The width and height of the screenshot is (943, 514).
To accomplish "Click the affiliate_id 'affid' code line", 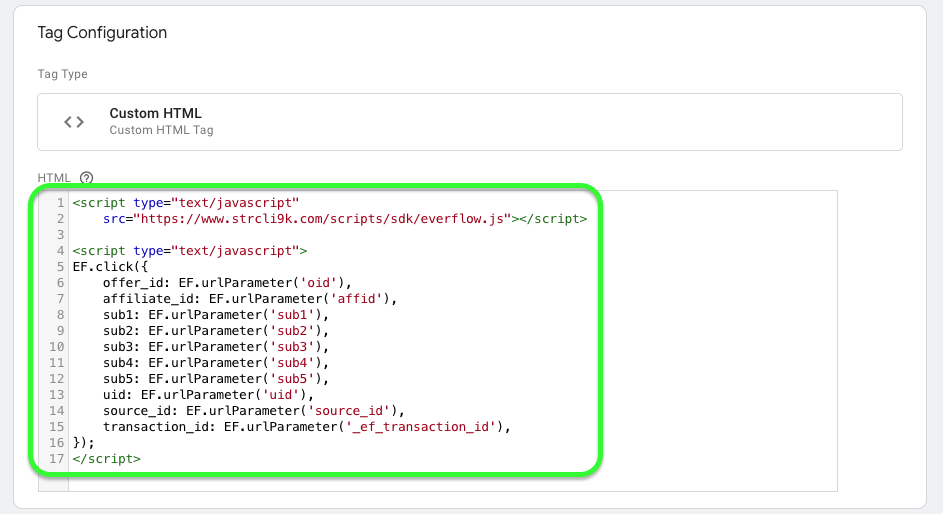I will (250, 299).
